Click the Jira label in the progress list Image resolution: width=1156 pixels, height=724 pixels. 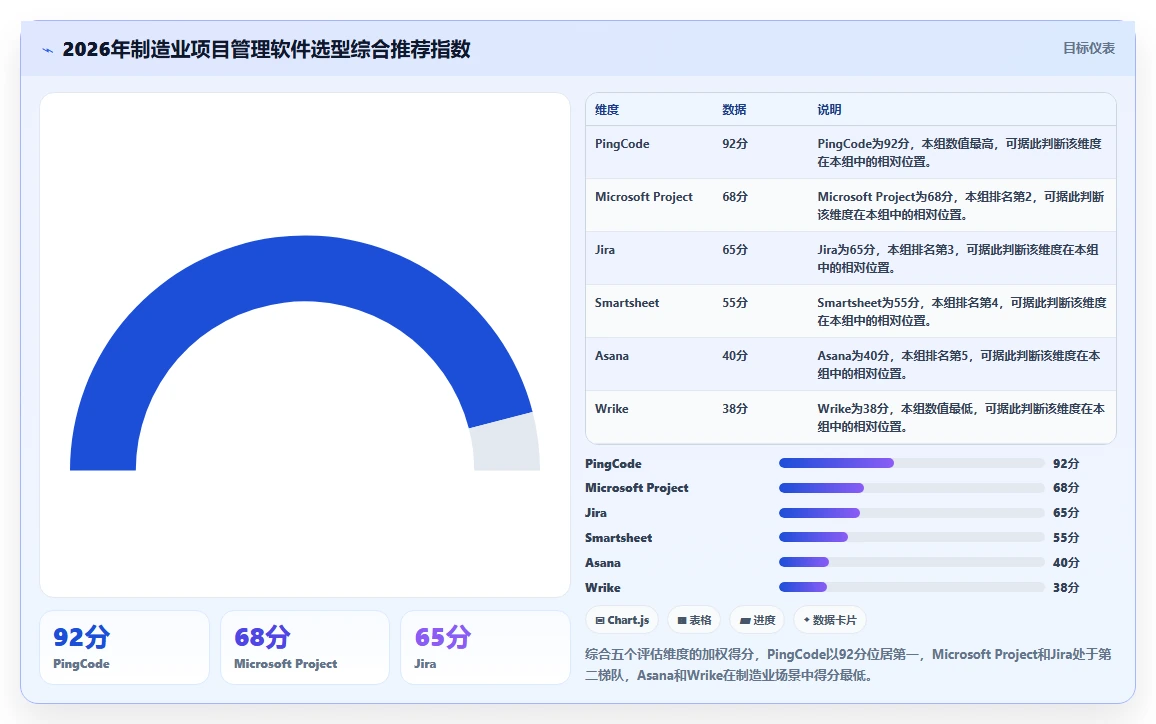click(x=596, y=513)
